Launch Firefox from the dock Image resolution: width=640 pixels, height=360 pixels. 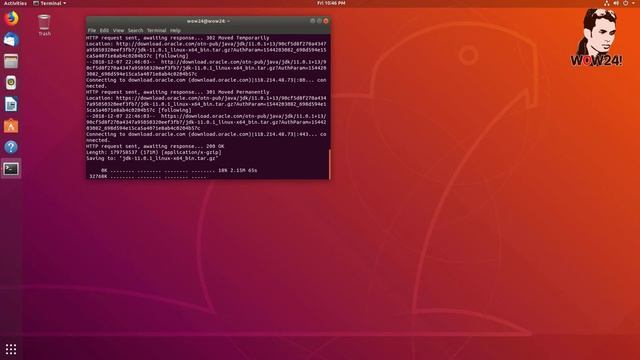pos(11,19)
